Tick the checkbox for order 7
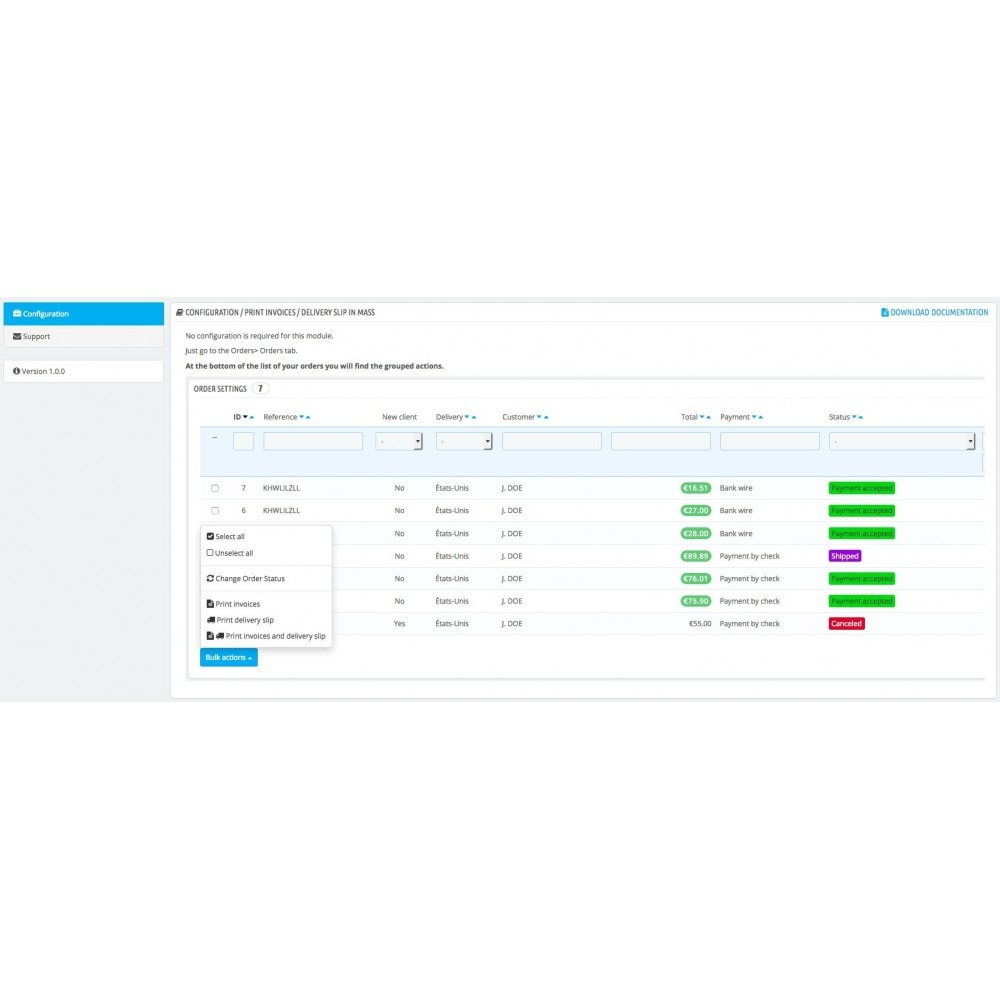This screenshot has width=1000, height=1000. coord(215,489)
